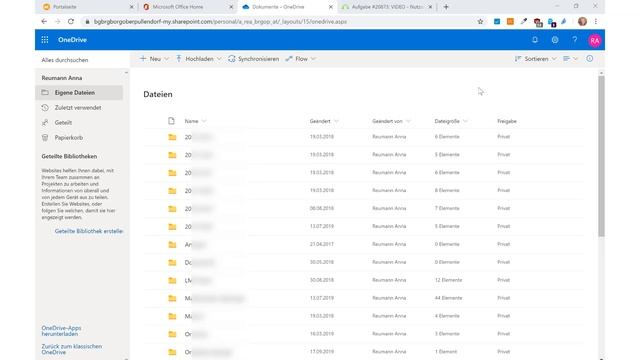Click the file list vertical scrollbar
Screen dimensions: 640x360
pyautogui.click(x=601, y=155)
